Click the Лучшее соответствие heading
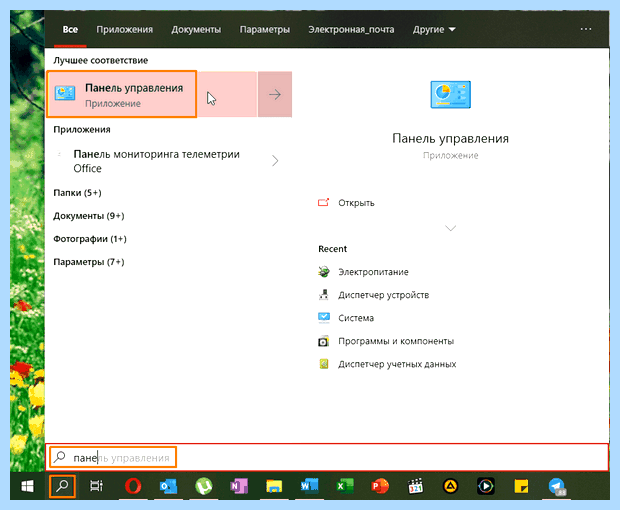Screen dimensions: 620x510 click(x=101, y=60)
